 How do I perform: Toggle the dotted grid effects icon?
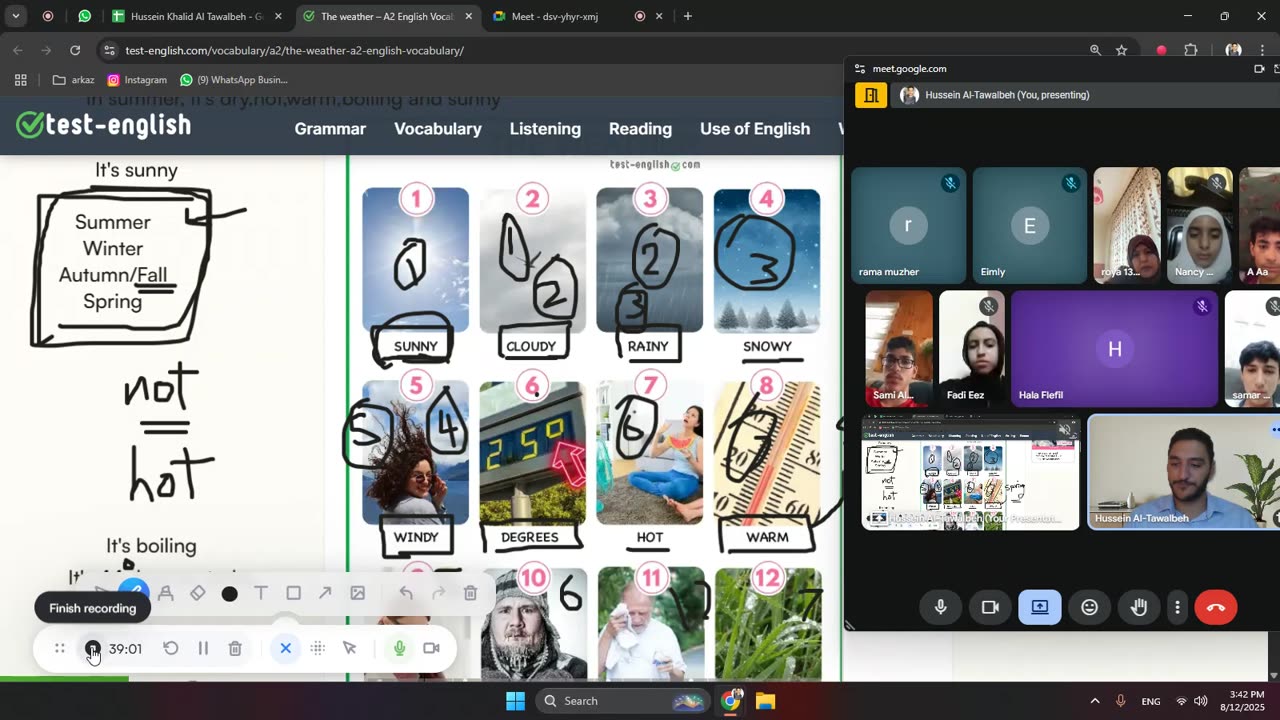(x=317, y=649)
